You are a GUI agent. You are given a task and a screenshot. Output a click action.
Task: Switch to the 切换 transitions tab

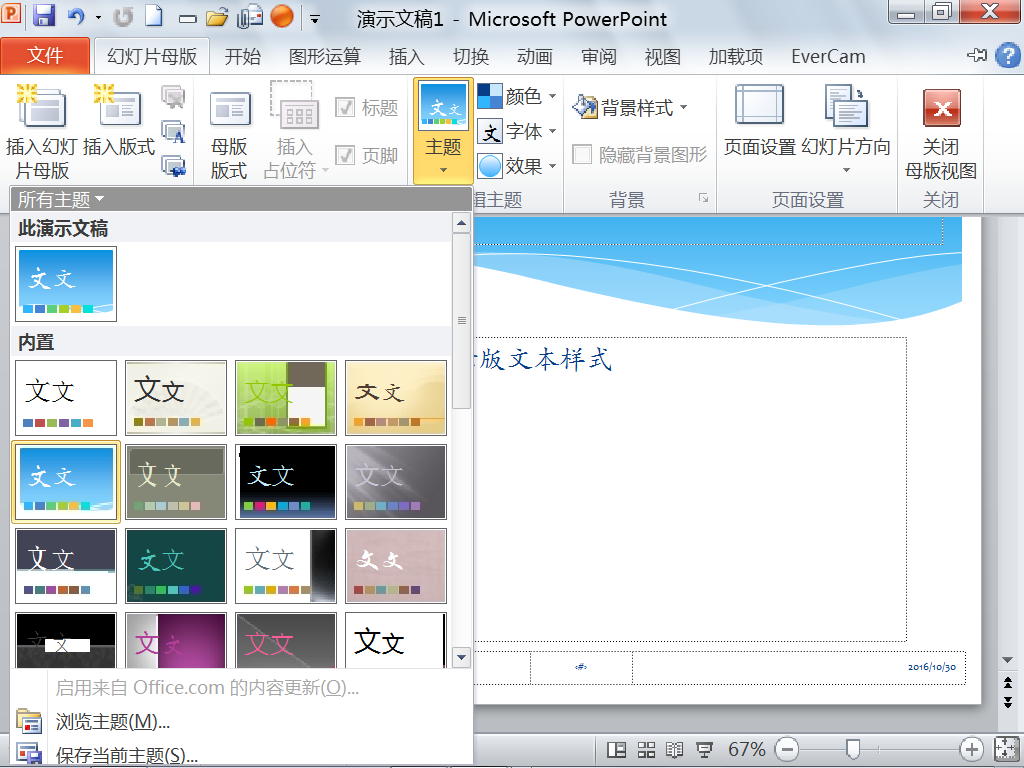coord(471,57)
